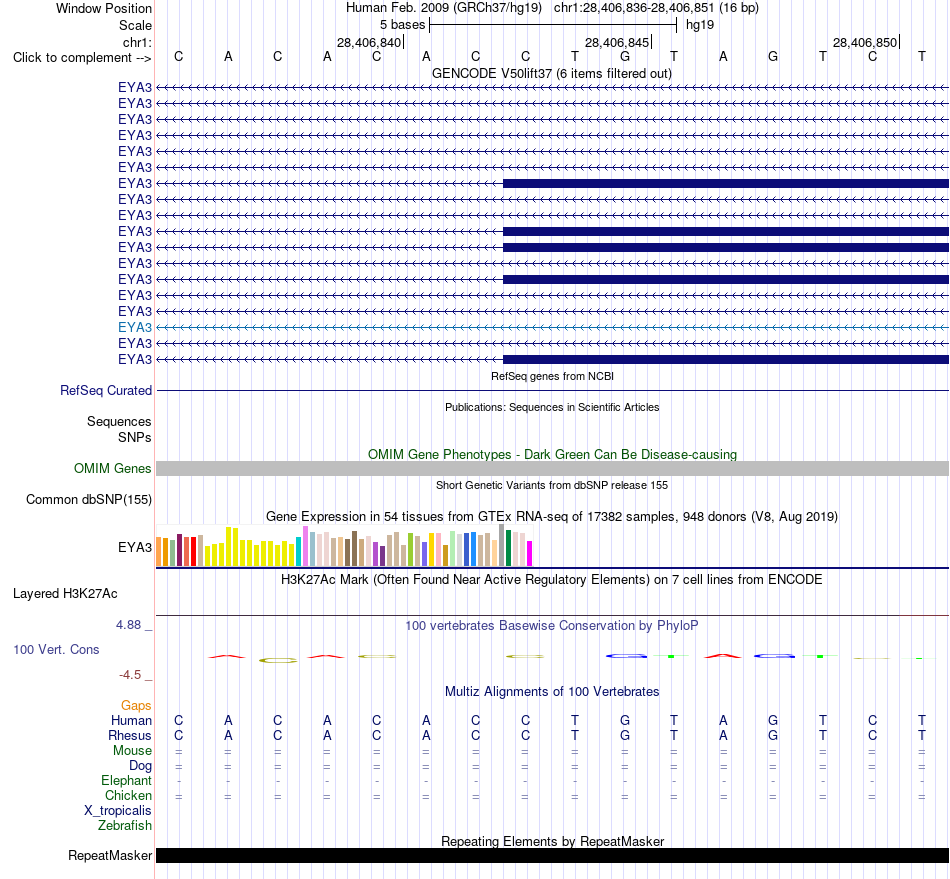Open the 'H3K27Ac Mark' ENCODE track title
The width and height of the screenshot is (950, 879).
click(x=552, y=580)
